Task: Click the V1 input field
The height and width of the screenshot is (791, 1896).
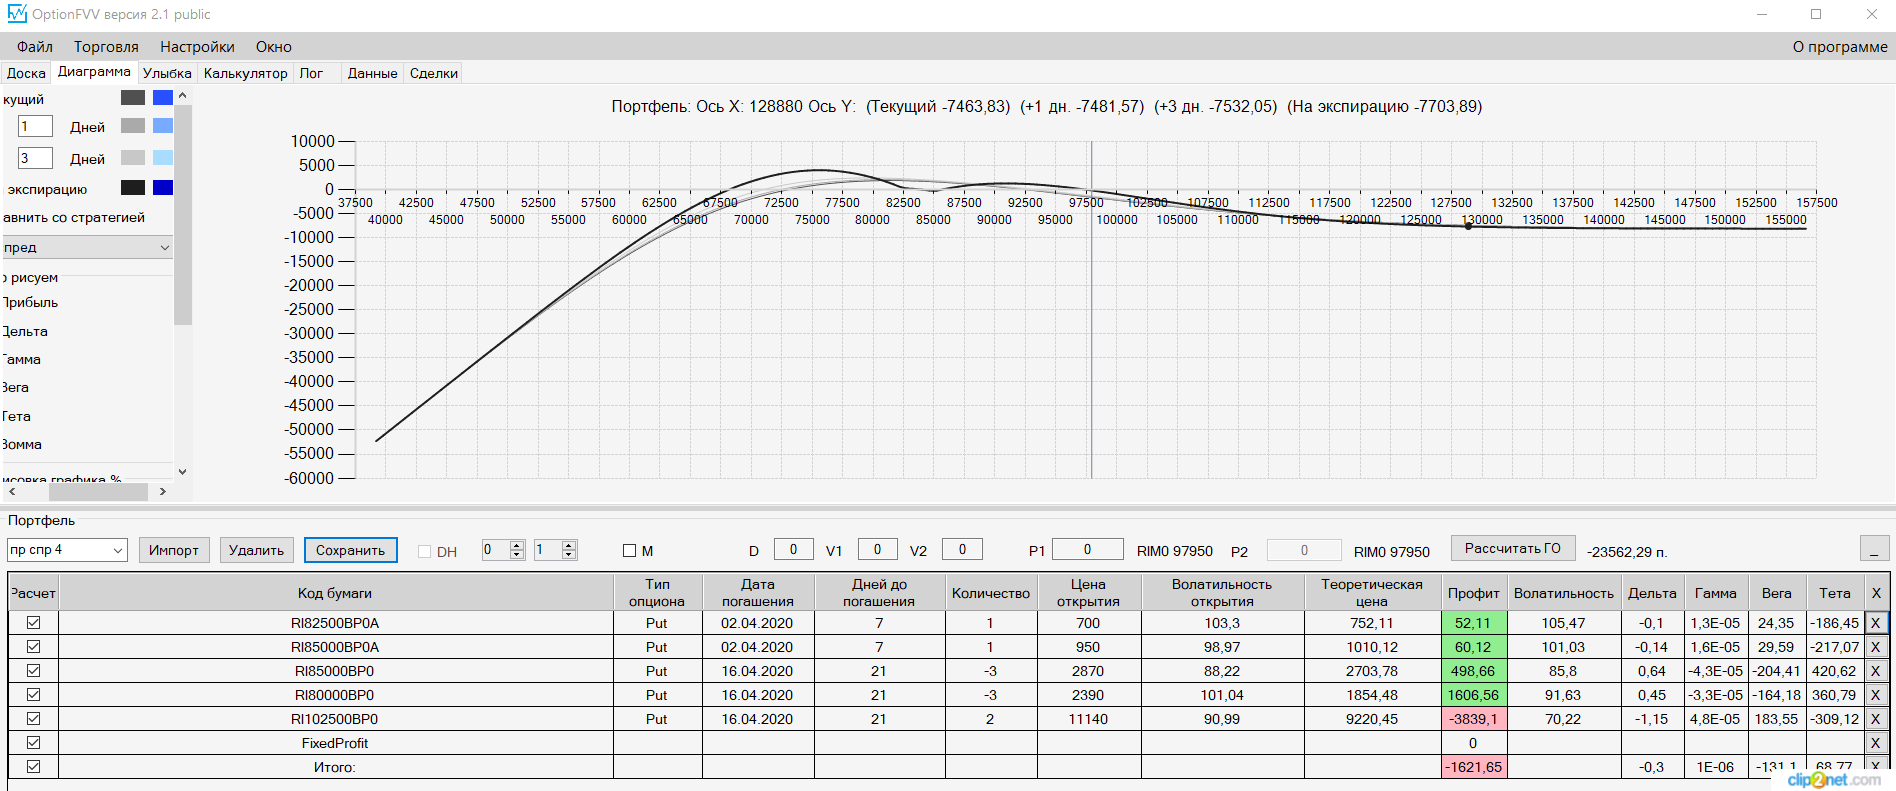Action: [877, 549]
